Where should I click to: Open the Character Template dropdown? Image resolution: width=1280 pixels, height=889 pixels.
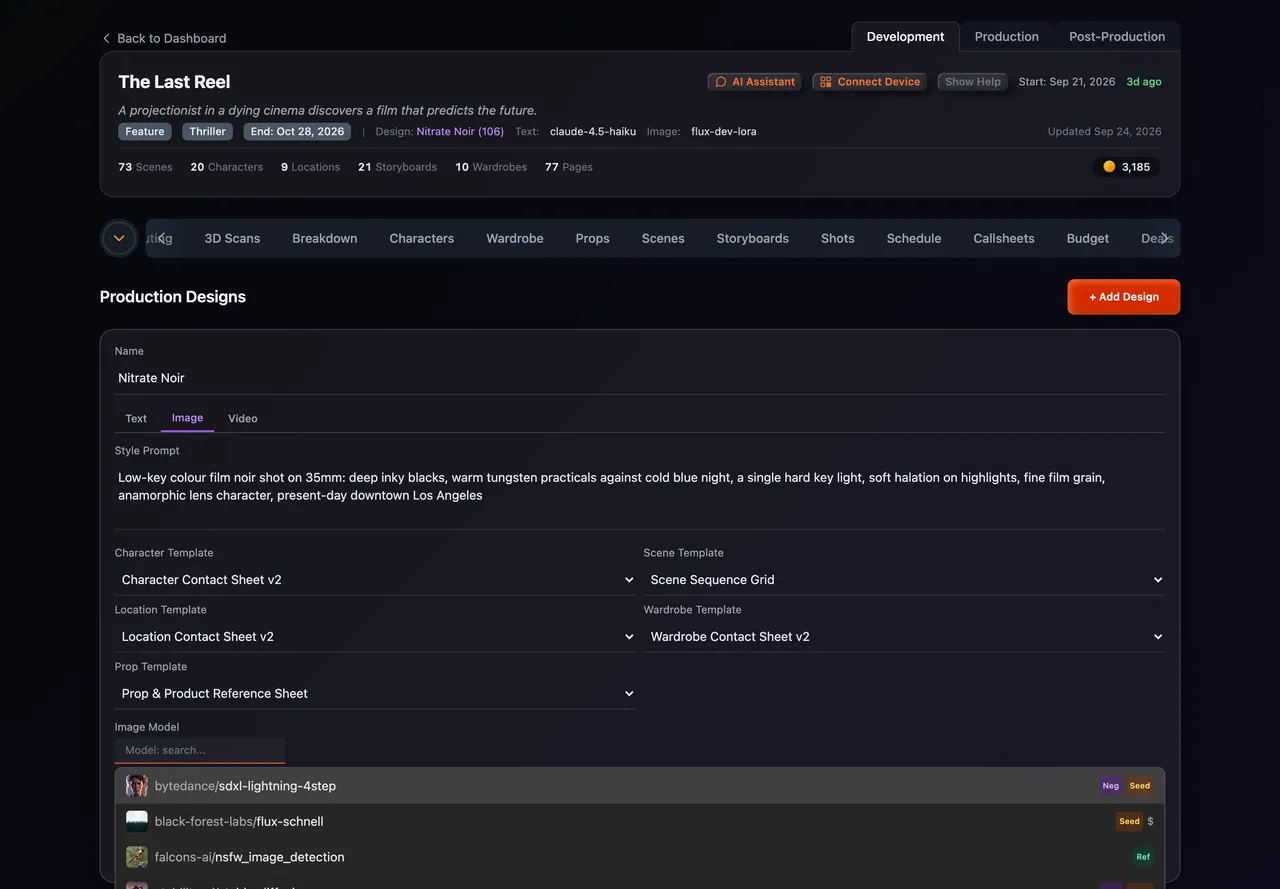(x=375, y=580)
